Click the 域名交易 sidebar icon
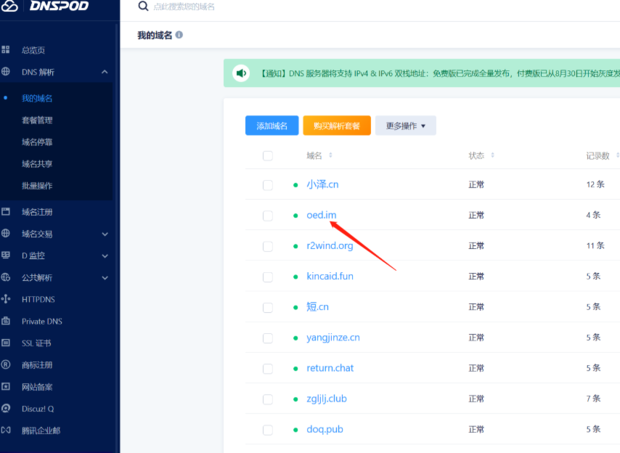Viewport: 620px width, 453px height. pos(6,234)
